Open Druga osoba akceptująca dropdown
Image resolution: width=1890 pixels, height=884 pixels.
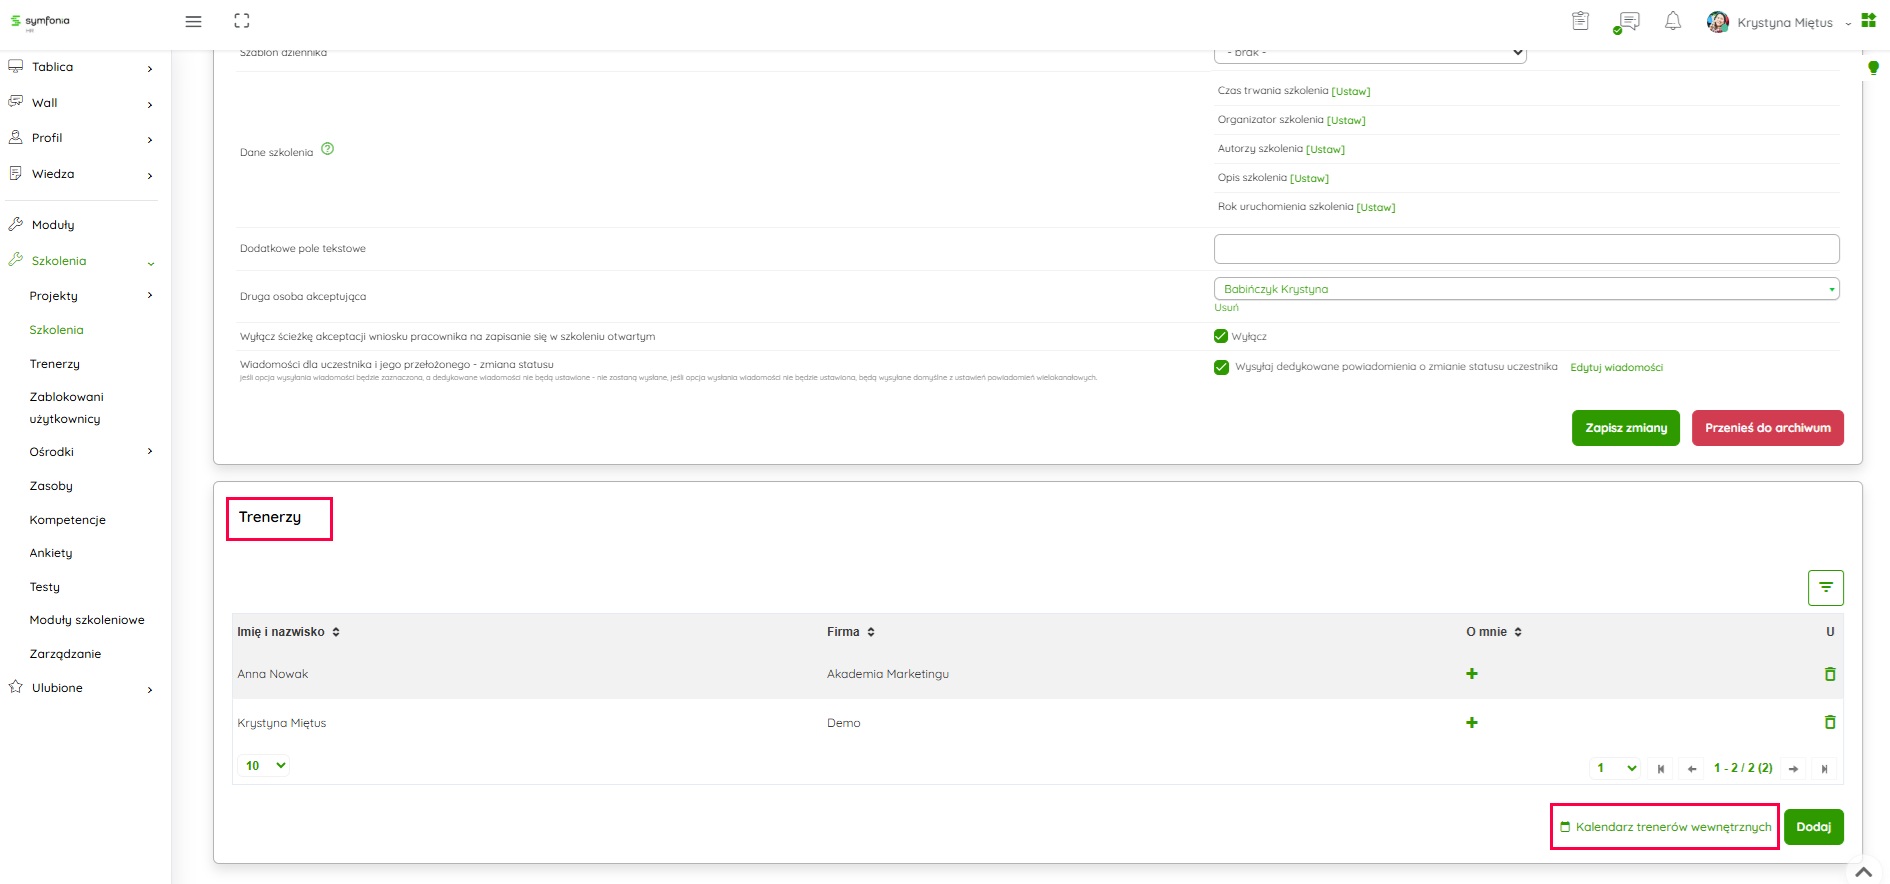point(1526,289)
